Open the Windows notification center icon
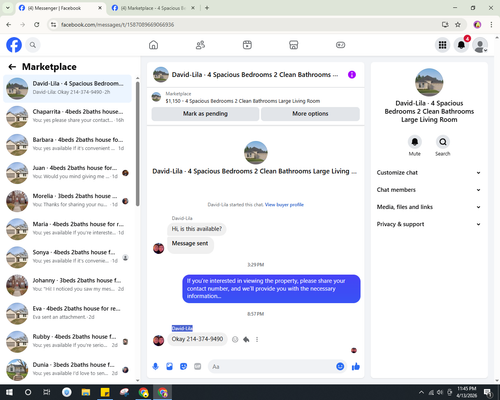The height and width of the screenshot is (400, 500). tap(488, 392)
